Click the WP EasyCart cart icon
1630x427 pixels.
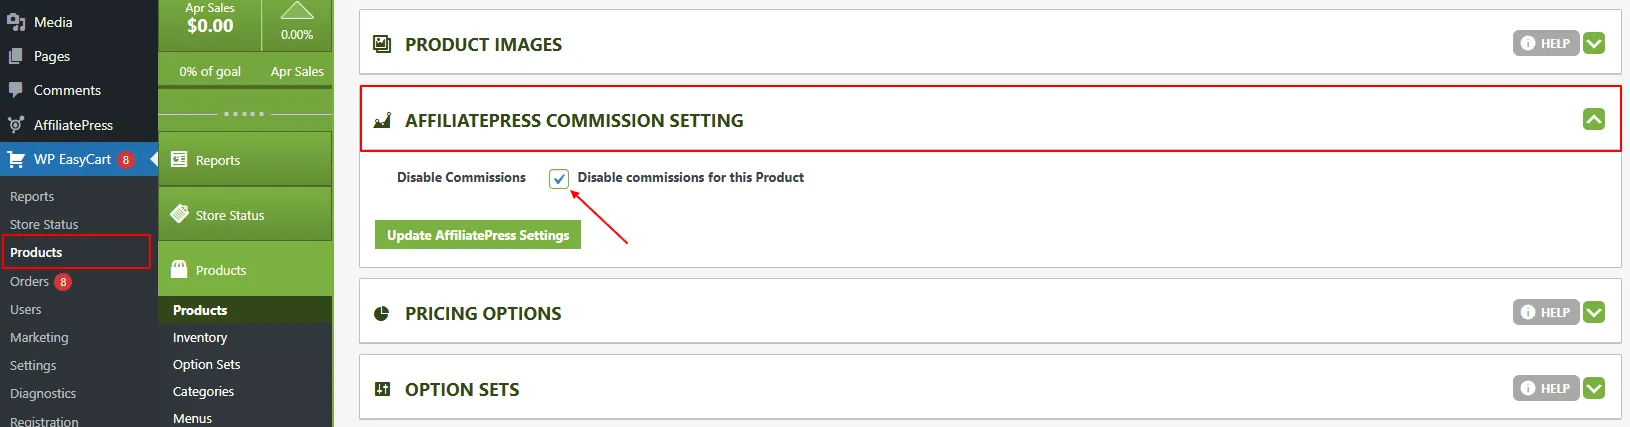pyautogui.click(x=16, y=159)
